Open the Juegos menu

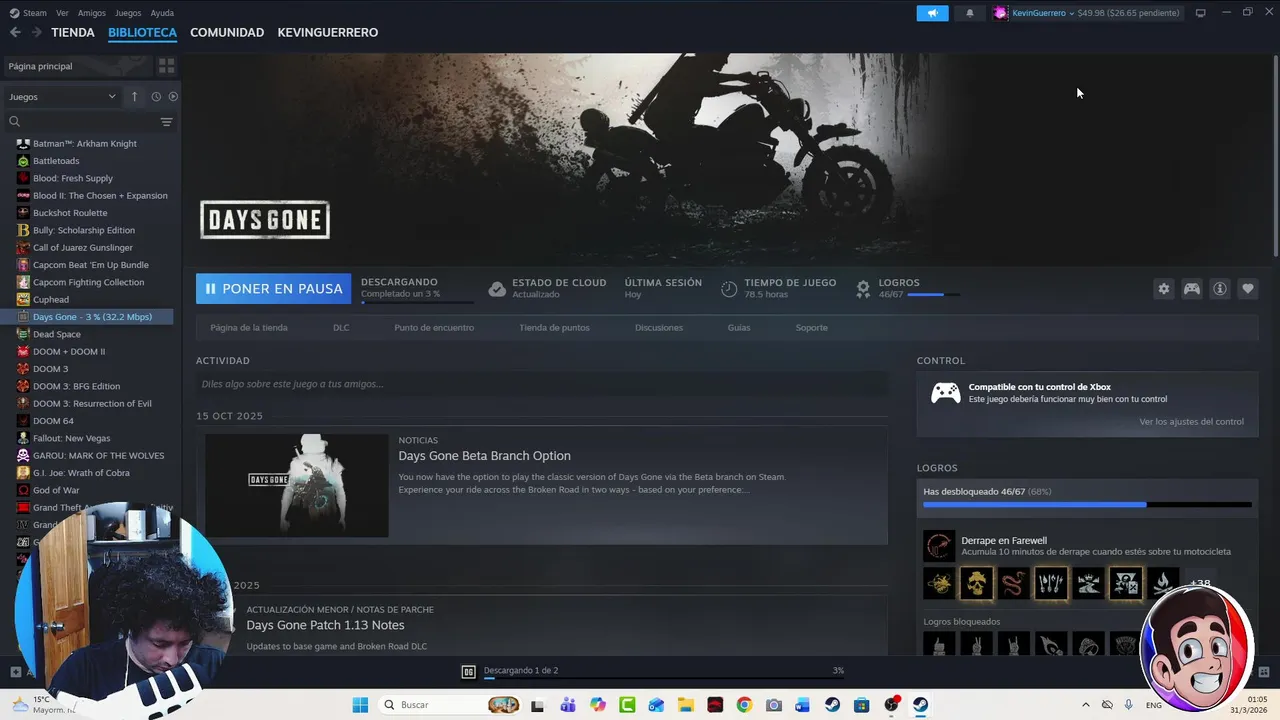[128, 13]
